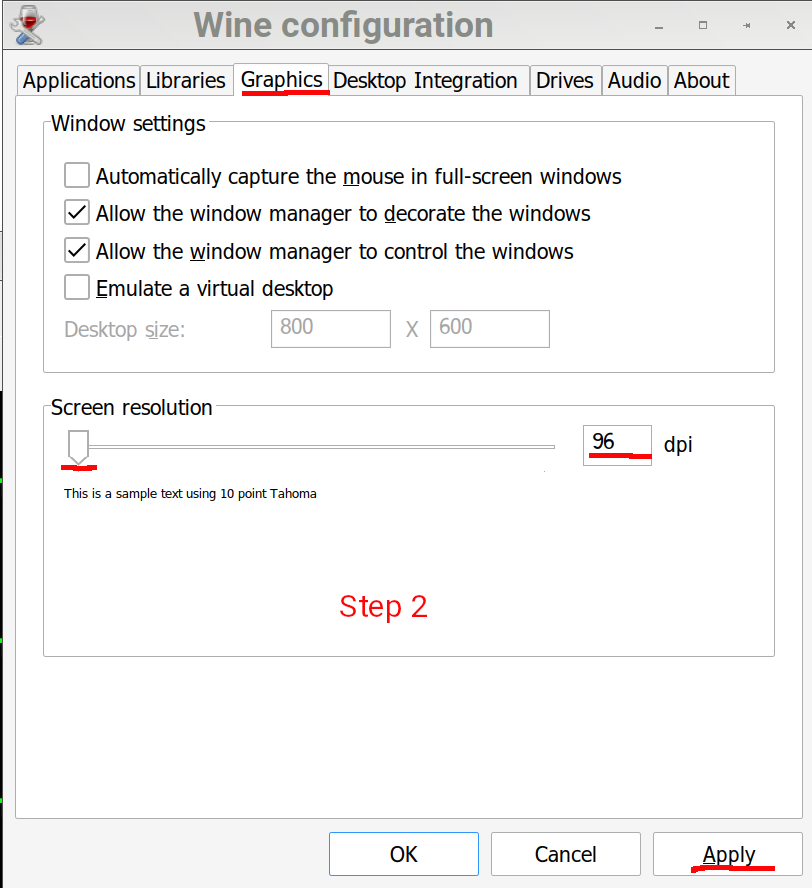The image size is (812, 888).
Task: Enable Emulate a virtual desktop
Action: tap(76, 287)
